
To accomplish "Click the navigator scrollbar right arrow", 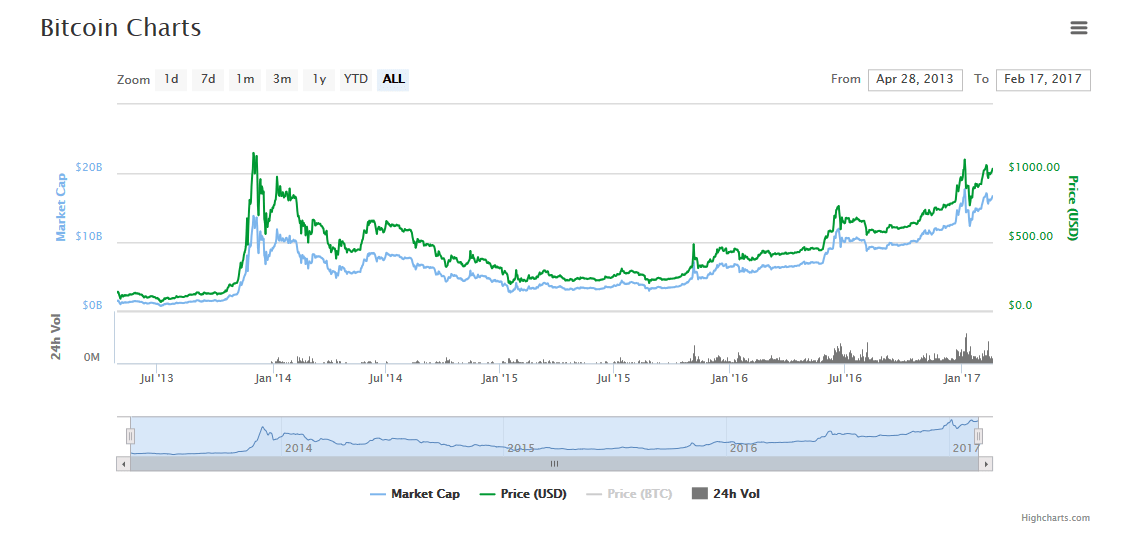I will click(x=986, y=464).
